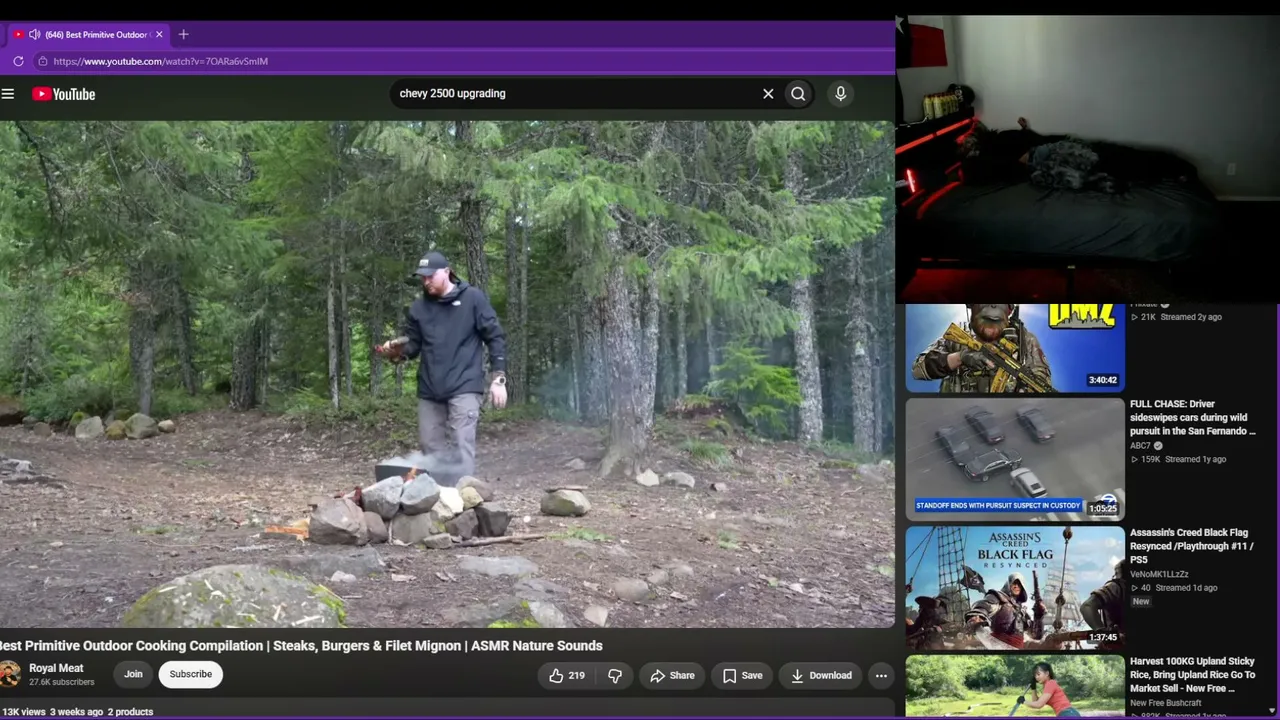The height and width of the screenshot is (720, 1280).
Task: Open a new browser tab
Action: 183,35
